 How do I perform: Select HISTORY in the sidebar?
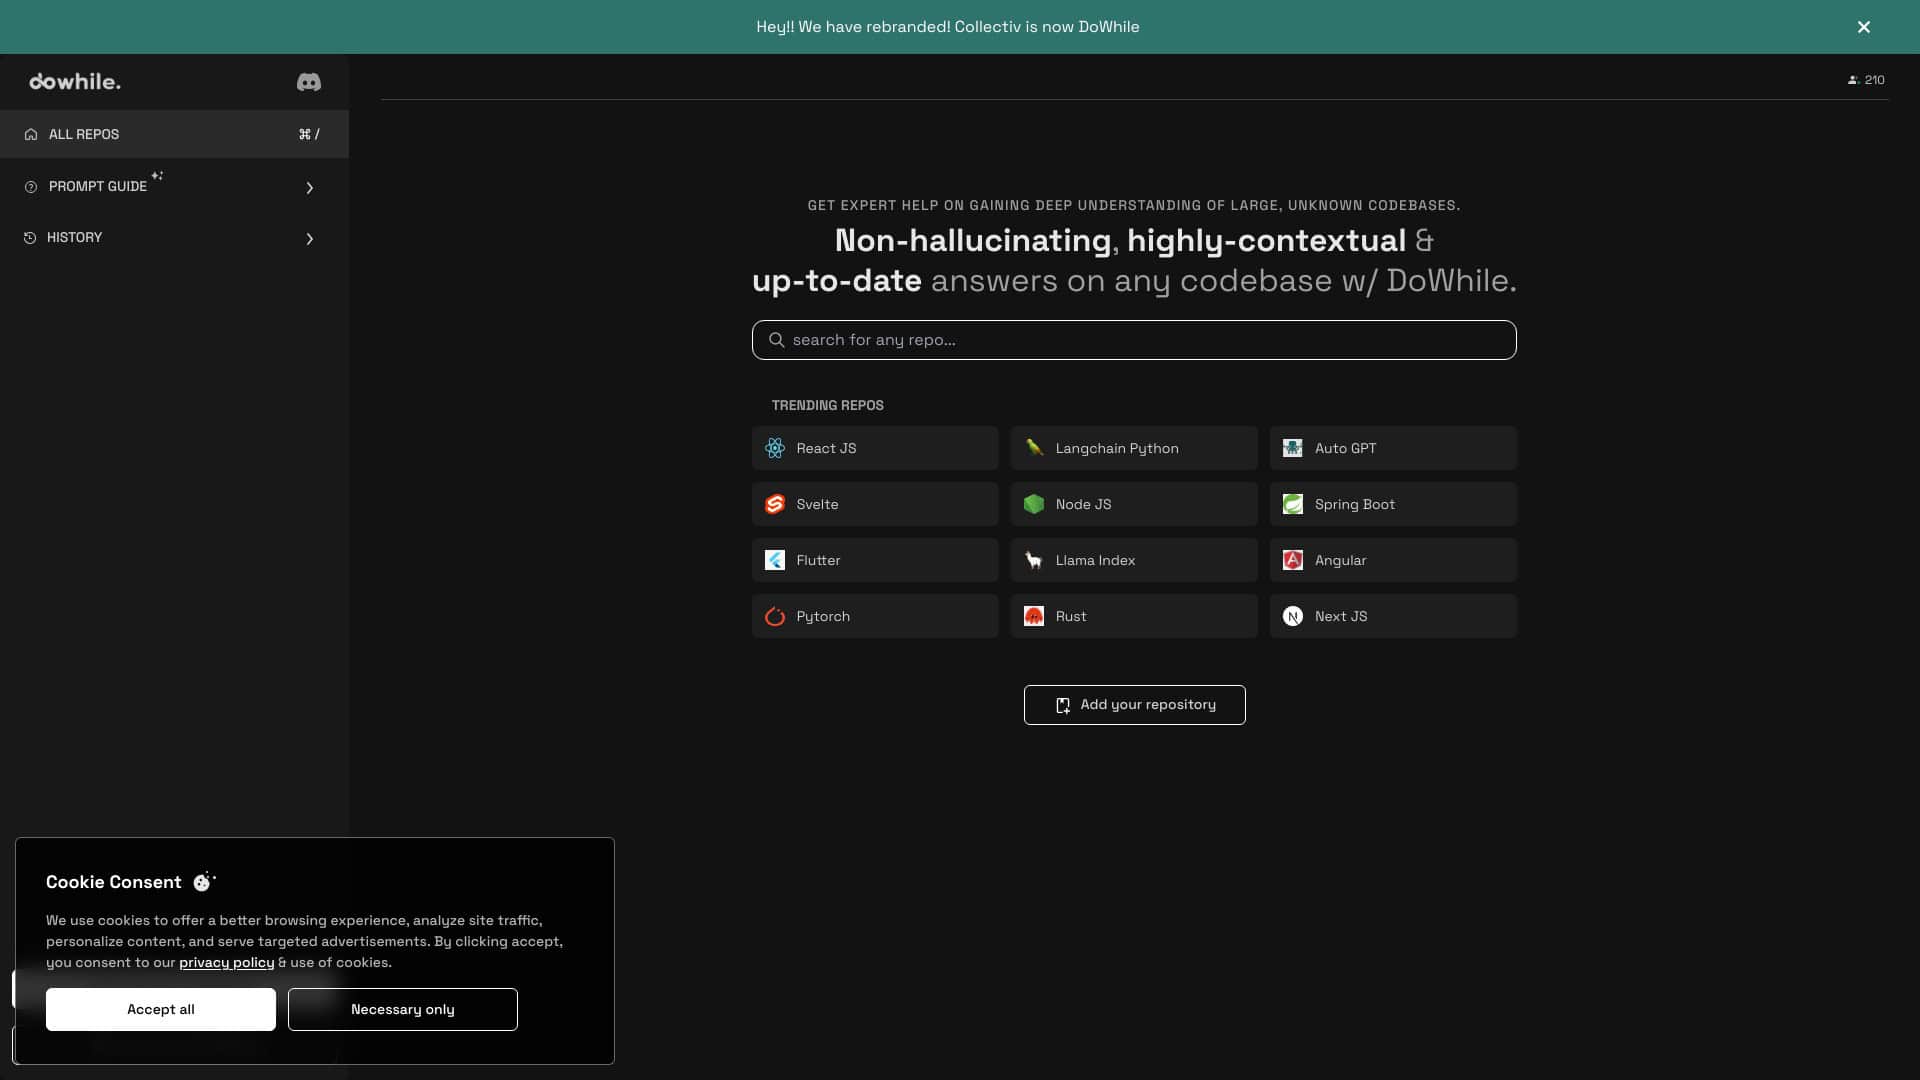pyautogui.click(x=73, y=238)
